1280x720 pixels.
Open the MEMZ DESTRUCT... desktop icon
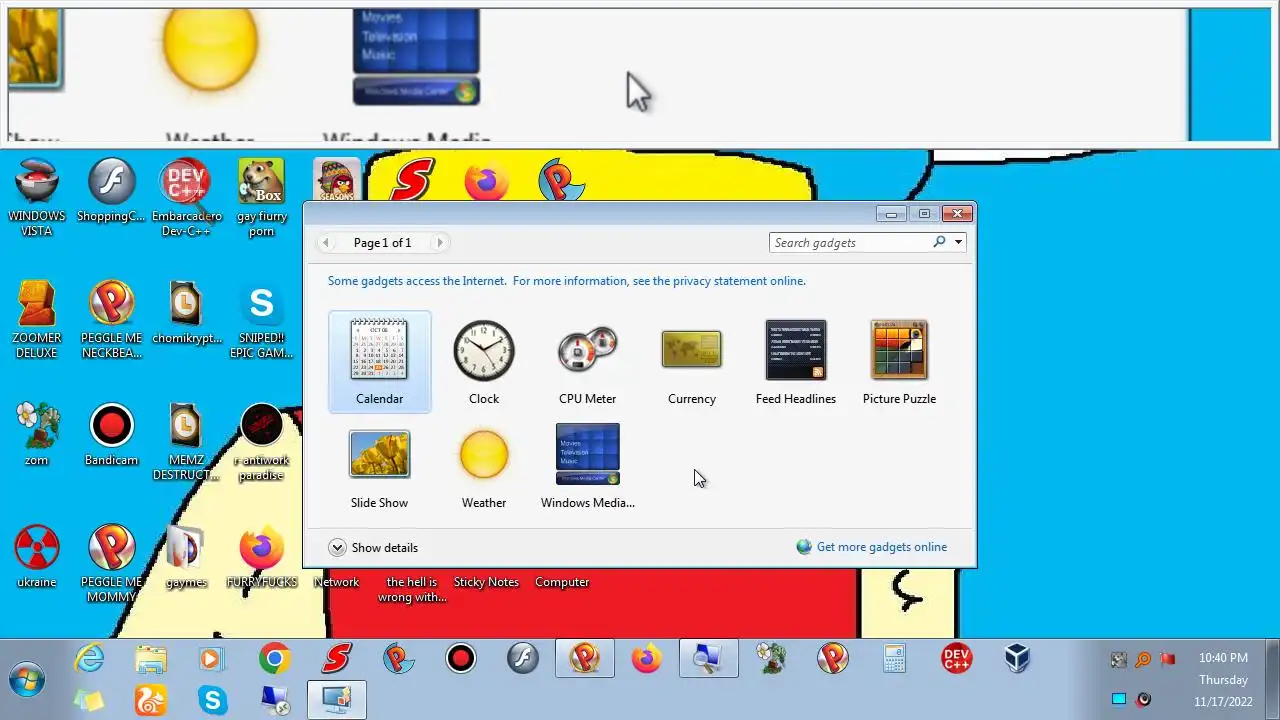coord(186,442)
